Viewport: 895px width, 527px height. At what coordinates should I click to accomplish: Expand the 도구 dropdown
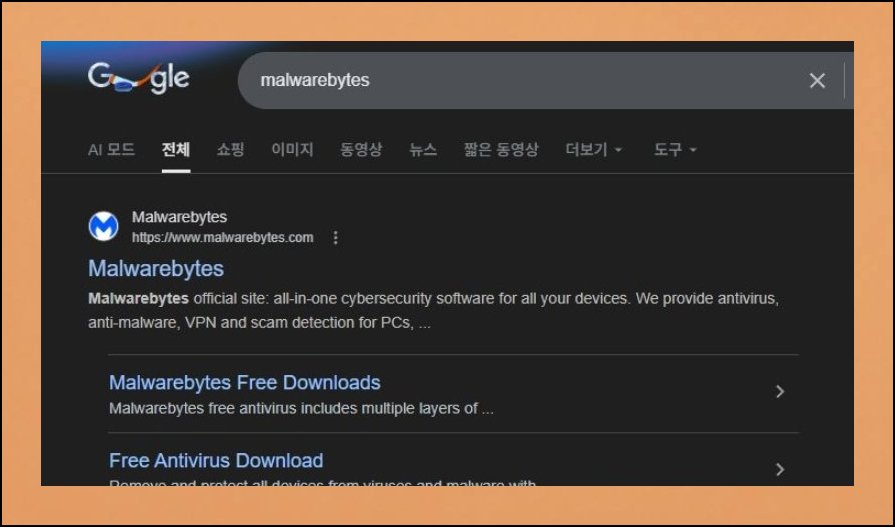[675, 150]
